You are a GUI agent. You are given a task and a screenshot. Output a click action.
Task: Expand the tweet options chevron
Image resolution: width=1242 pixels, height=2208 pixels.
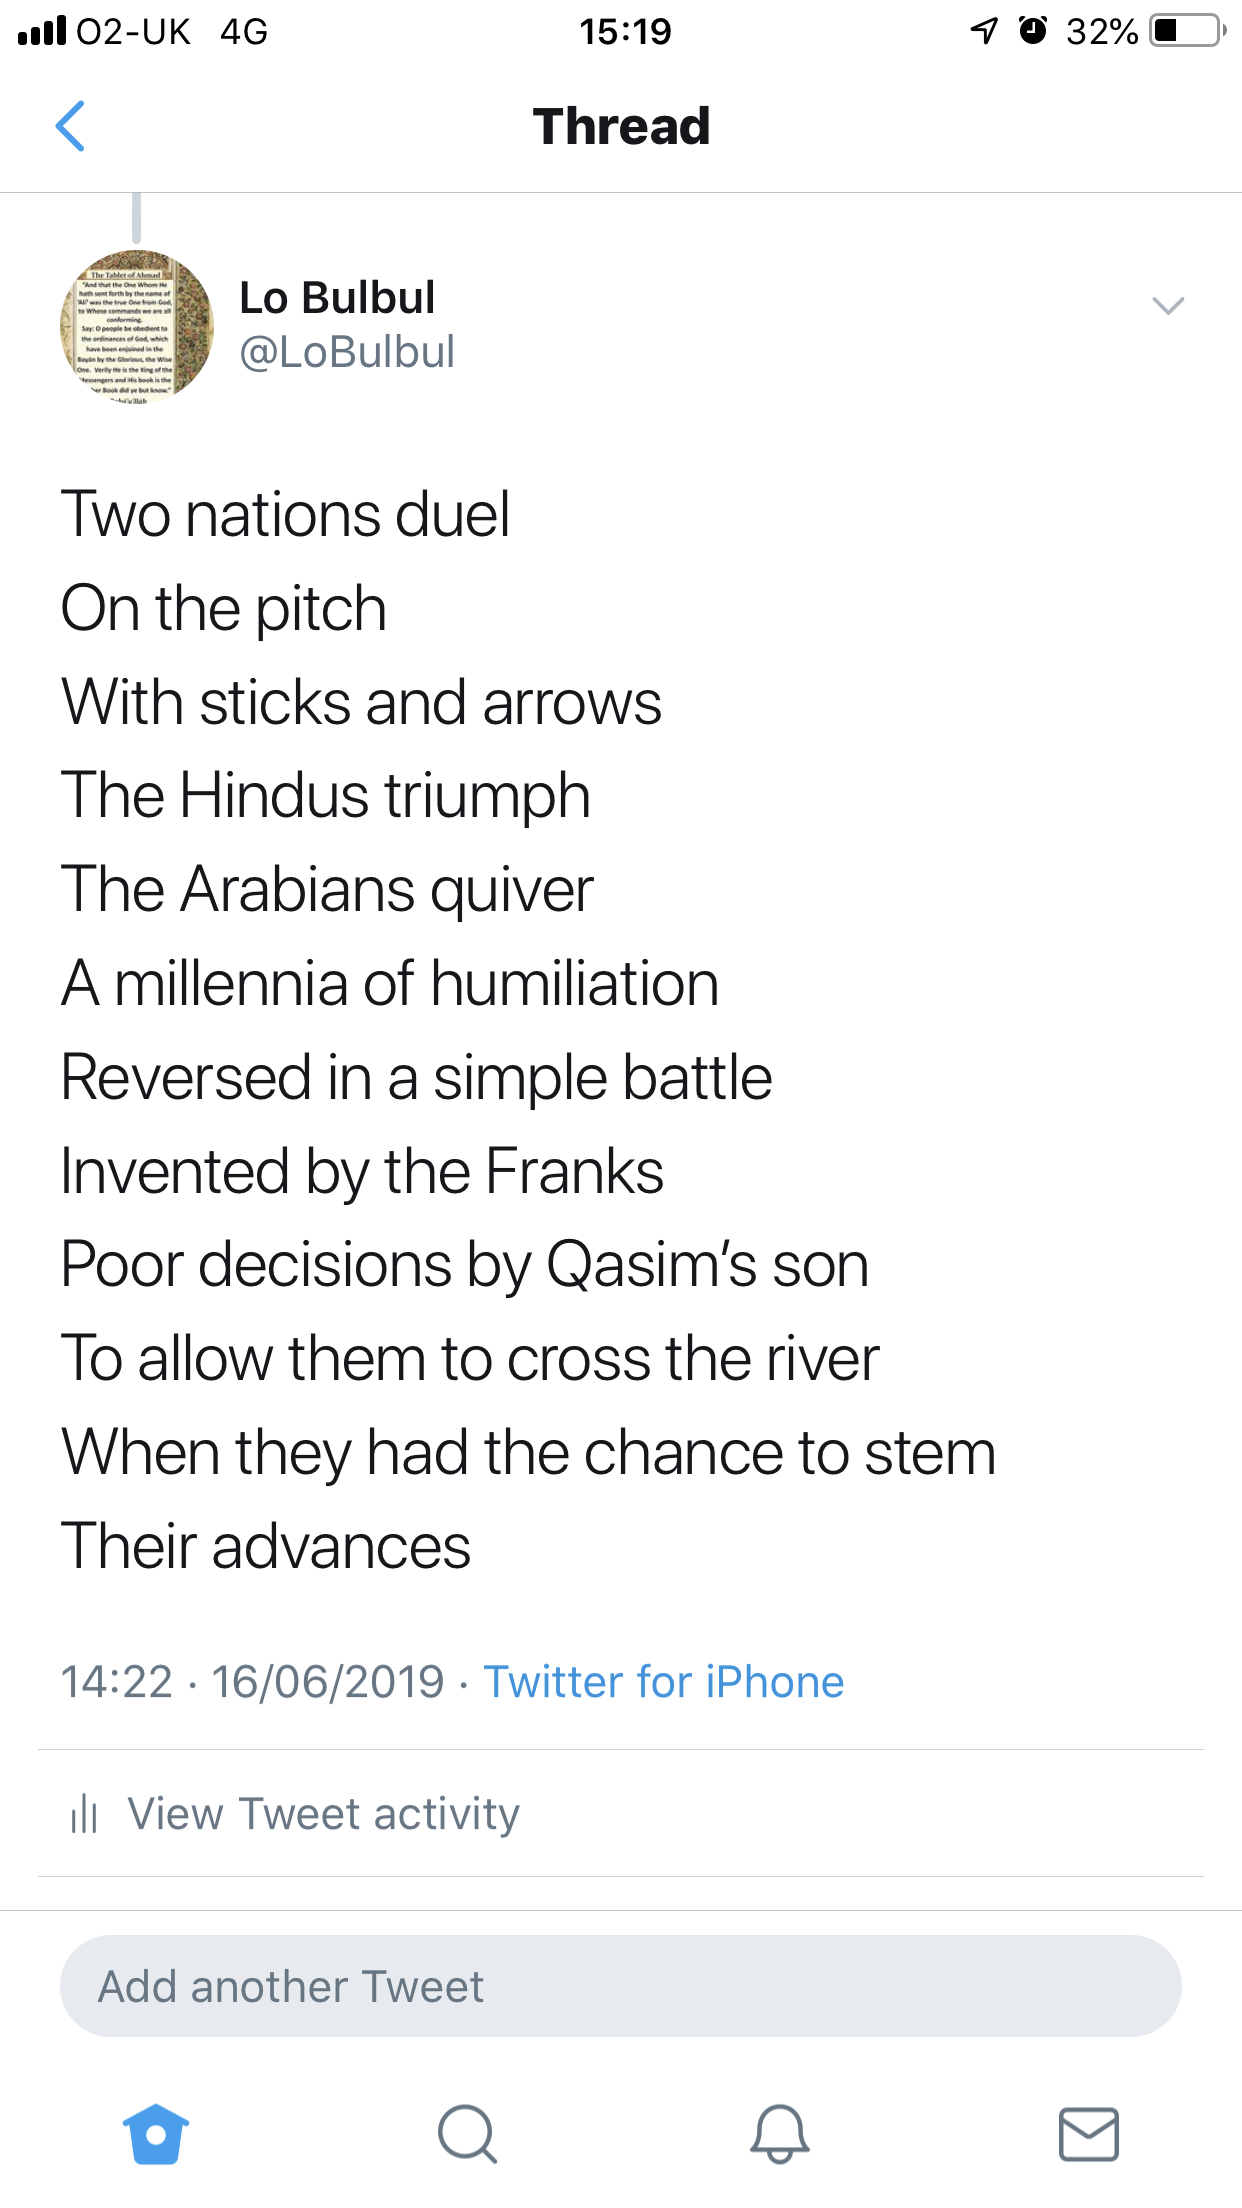pos(1168,306)
